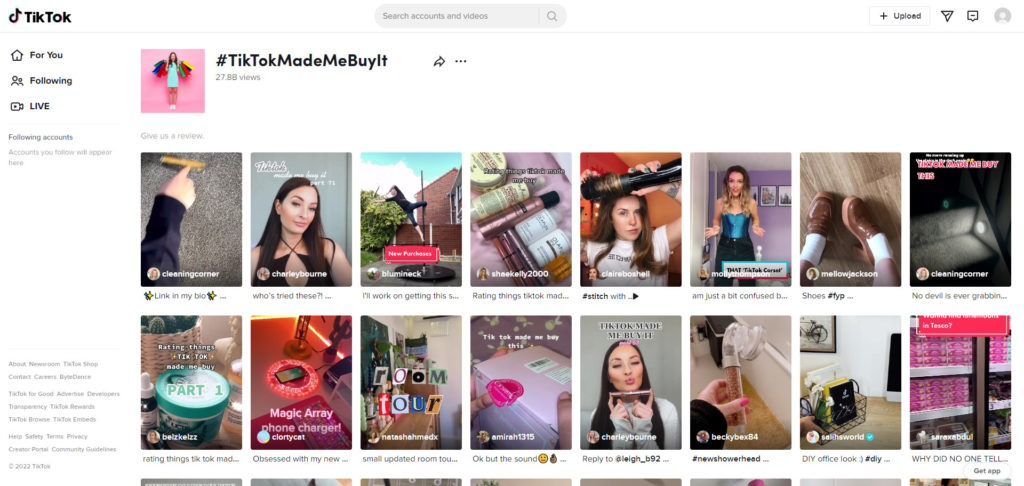This screenshot has height=486, width=1024.
Task: Click the salihsworld verified badge
Action: [869, 437]
